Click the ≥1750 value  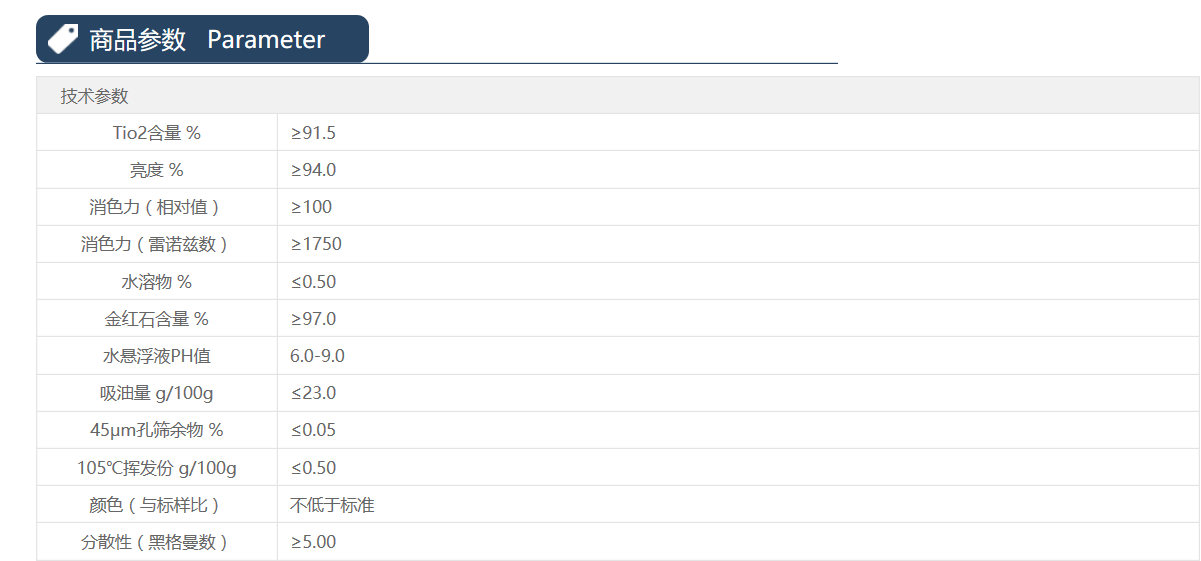pyautogui.click(x=316, y=244)
